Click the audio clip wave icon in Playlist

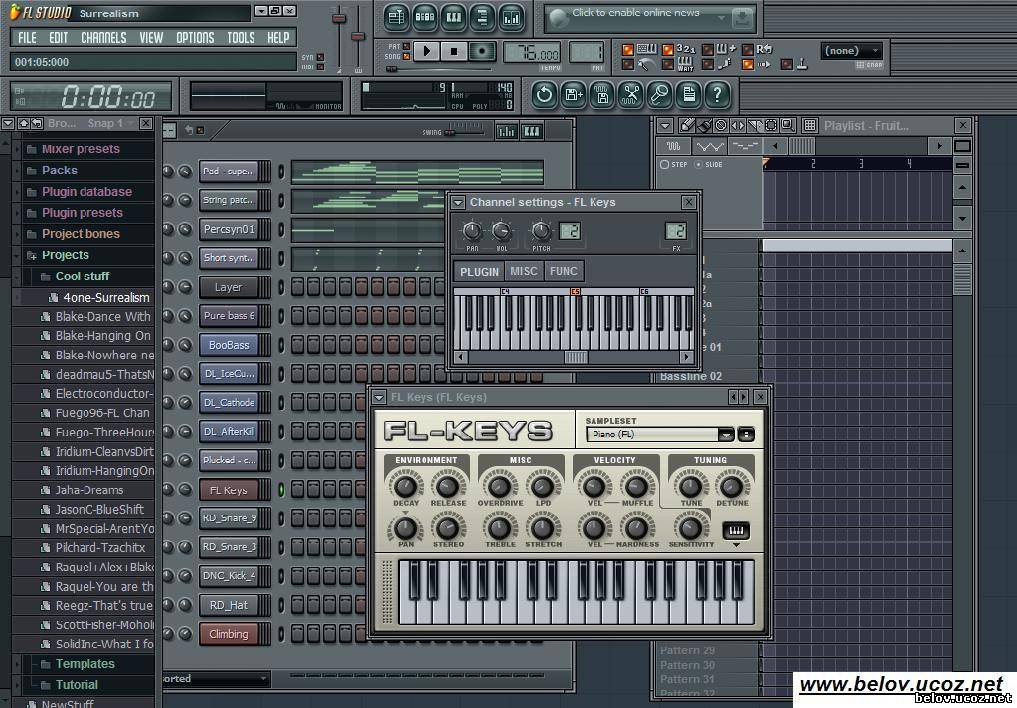click(x=673, y=146)
